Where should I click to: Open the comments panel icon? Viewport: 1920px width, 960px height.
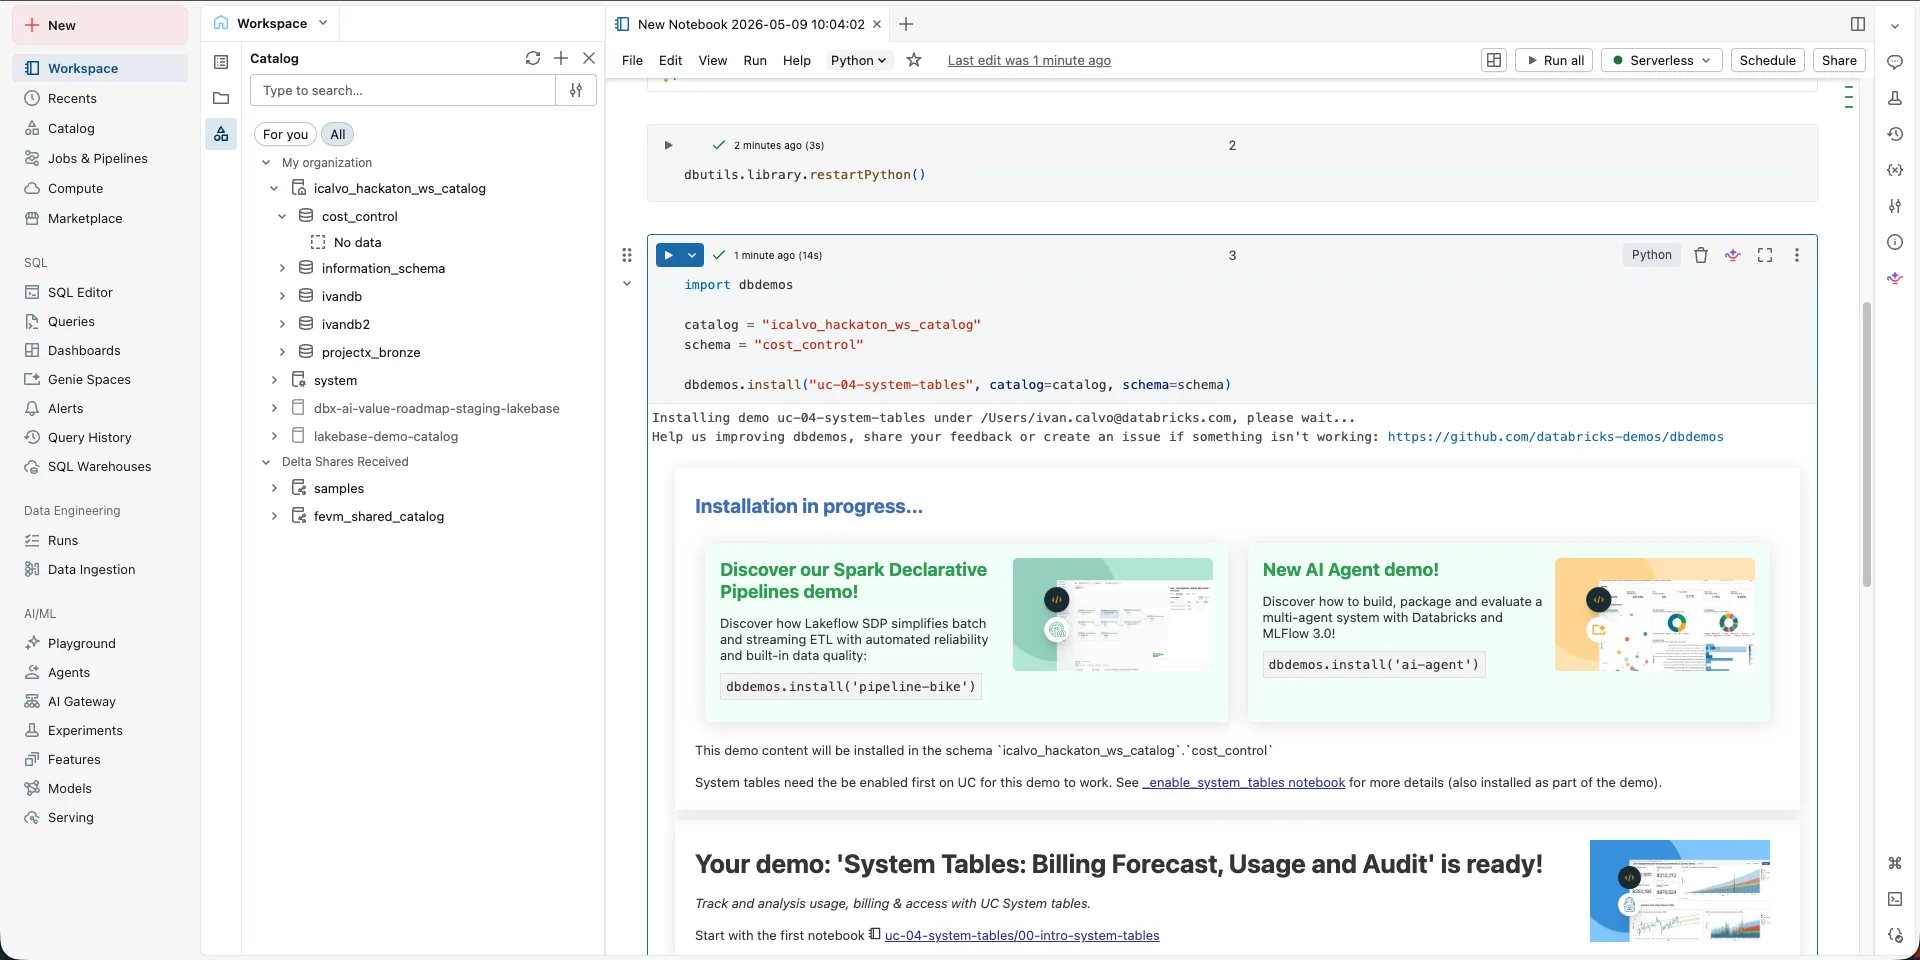[x=1895, y=62]
